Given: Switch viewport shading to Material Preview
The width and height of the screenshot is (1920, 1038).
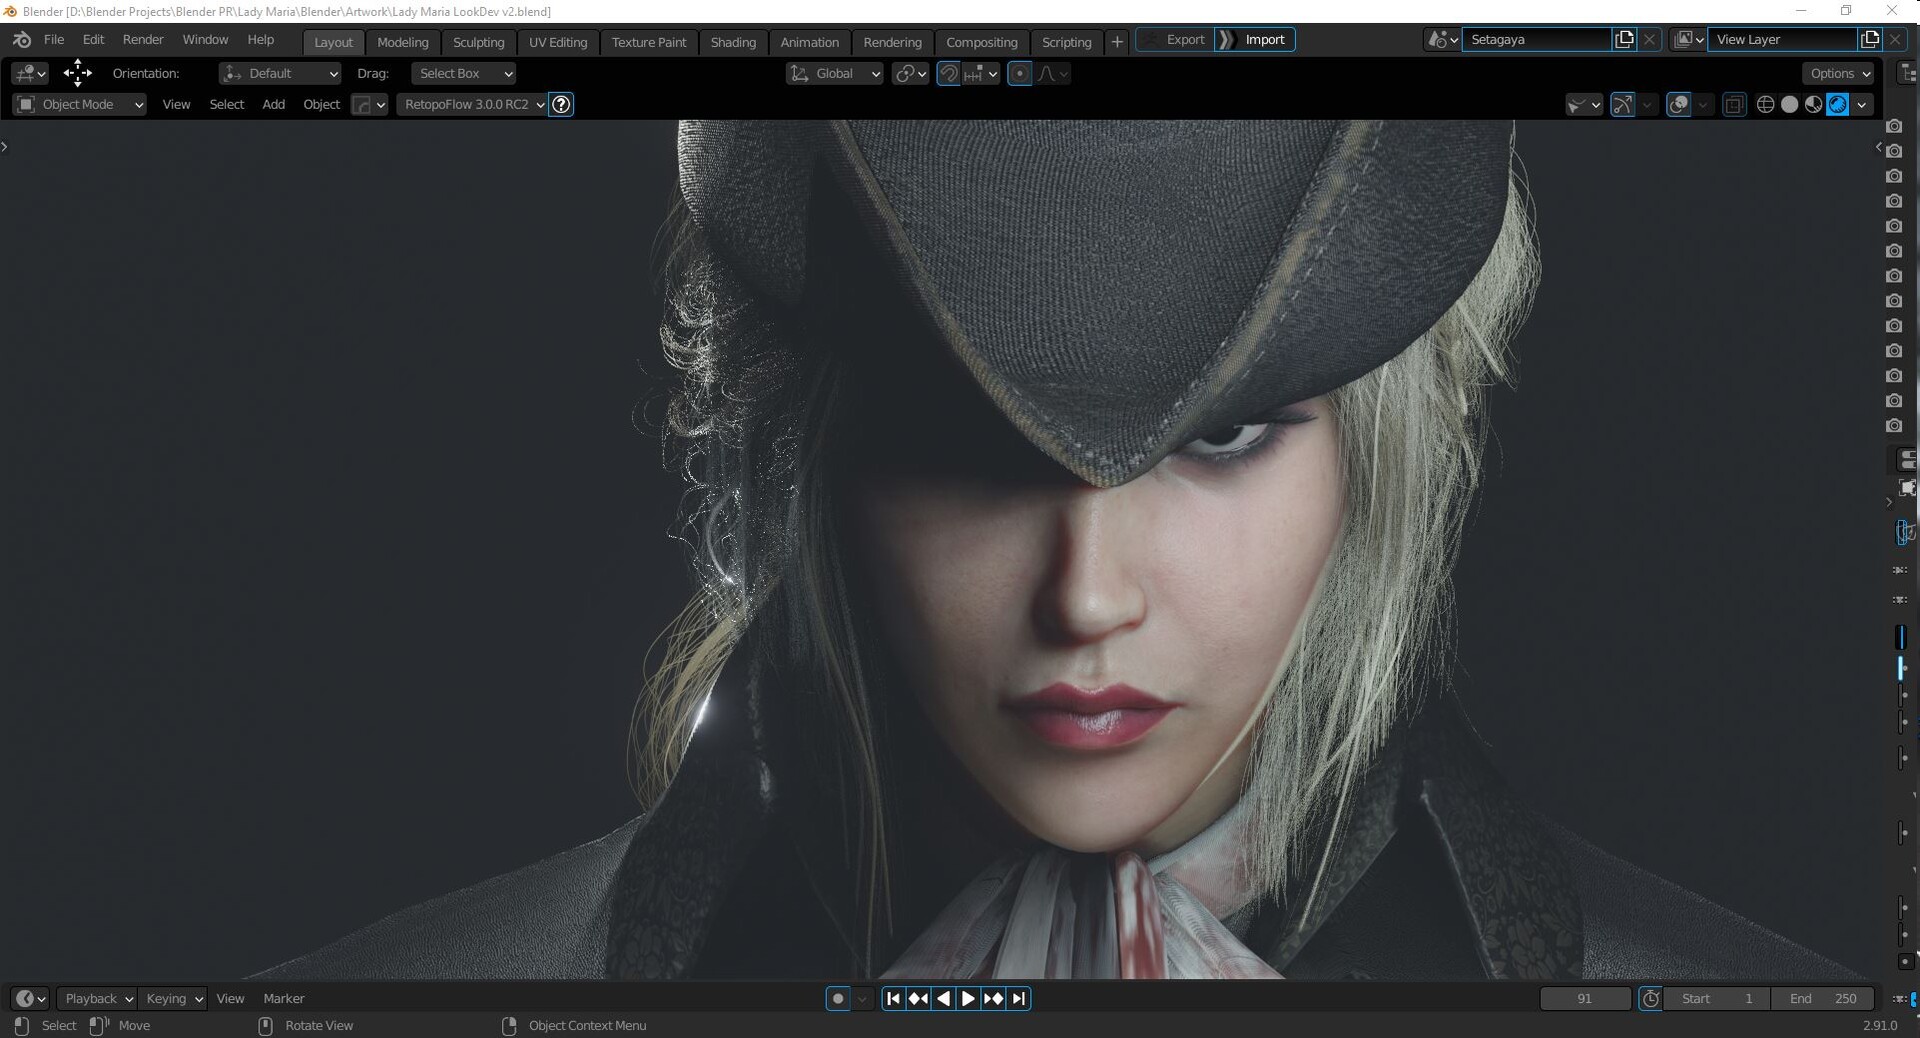Looking at the screenshot, I should pyautogui.click(x=1814, y=104).
